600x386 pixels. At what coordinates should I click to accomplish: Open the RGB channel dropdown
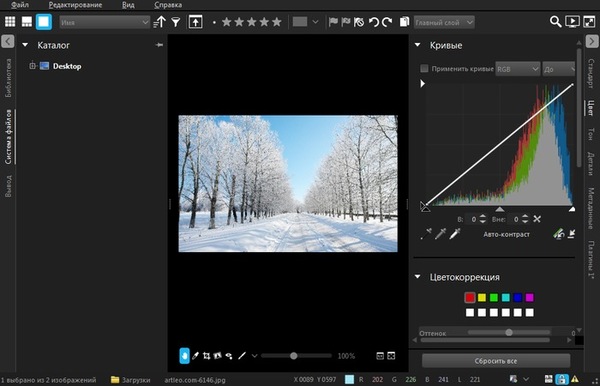tap(518, 69)
